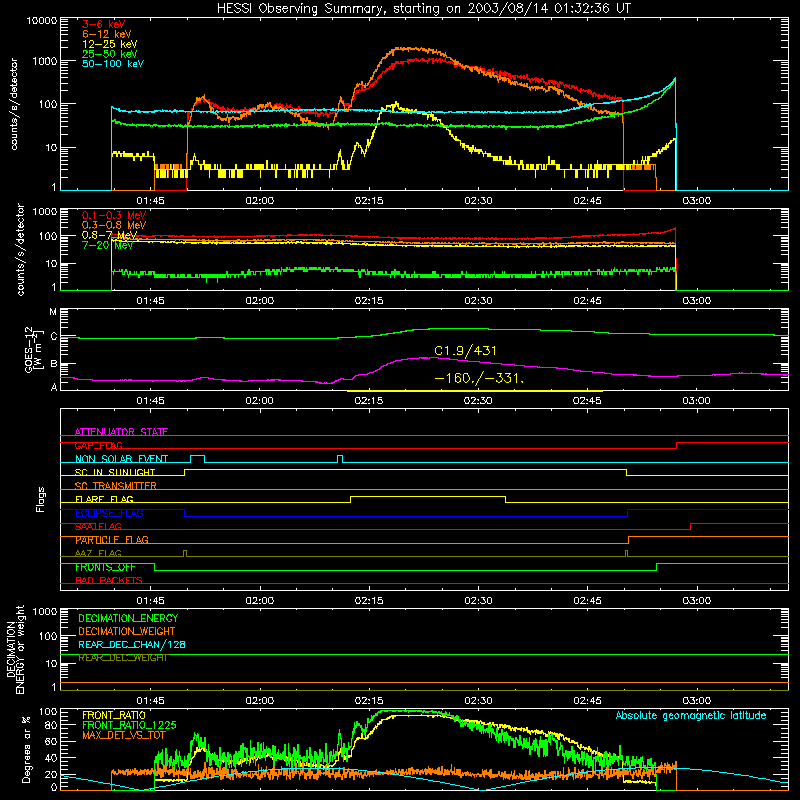Click the 0.1-0.3 MeV legend label
The width and height of the screenshot is (800, 800).
click(114, 215)
